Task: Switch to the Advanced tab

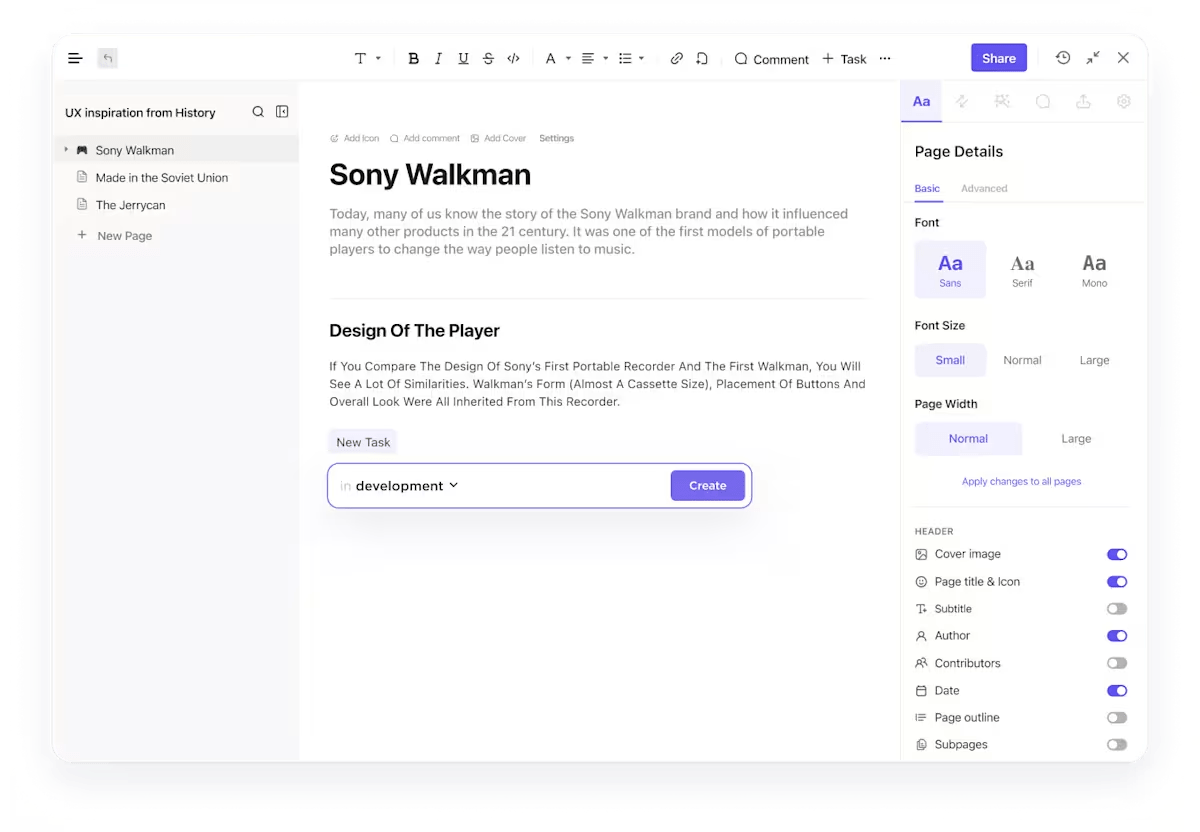Action: point(984,188)
